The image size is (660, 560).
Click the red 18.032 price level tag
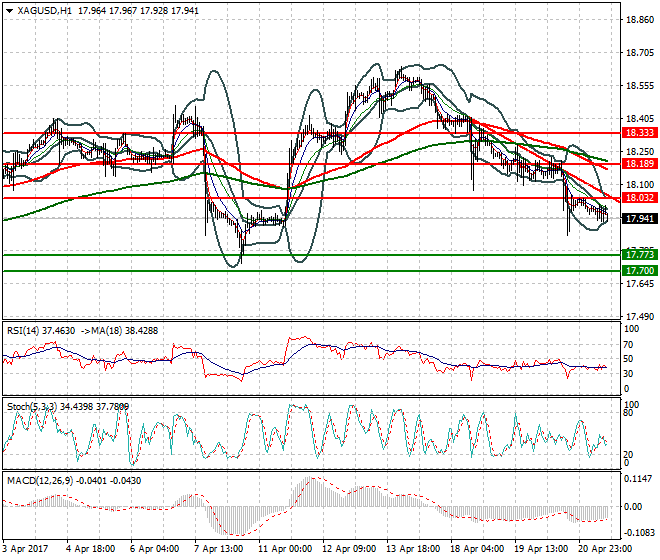[638, 198]
